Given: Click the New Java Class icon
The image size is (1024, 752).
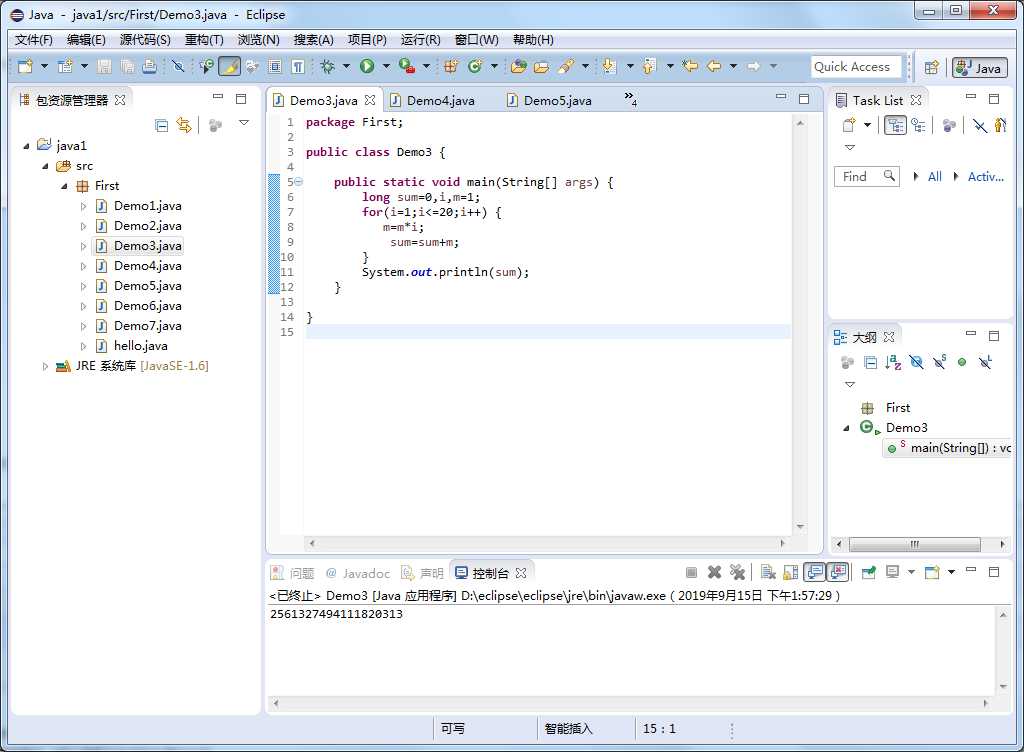Looking at the screenshot, I should pyautogui.click(x=475, y=66).
